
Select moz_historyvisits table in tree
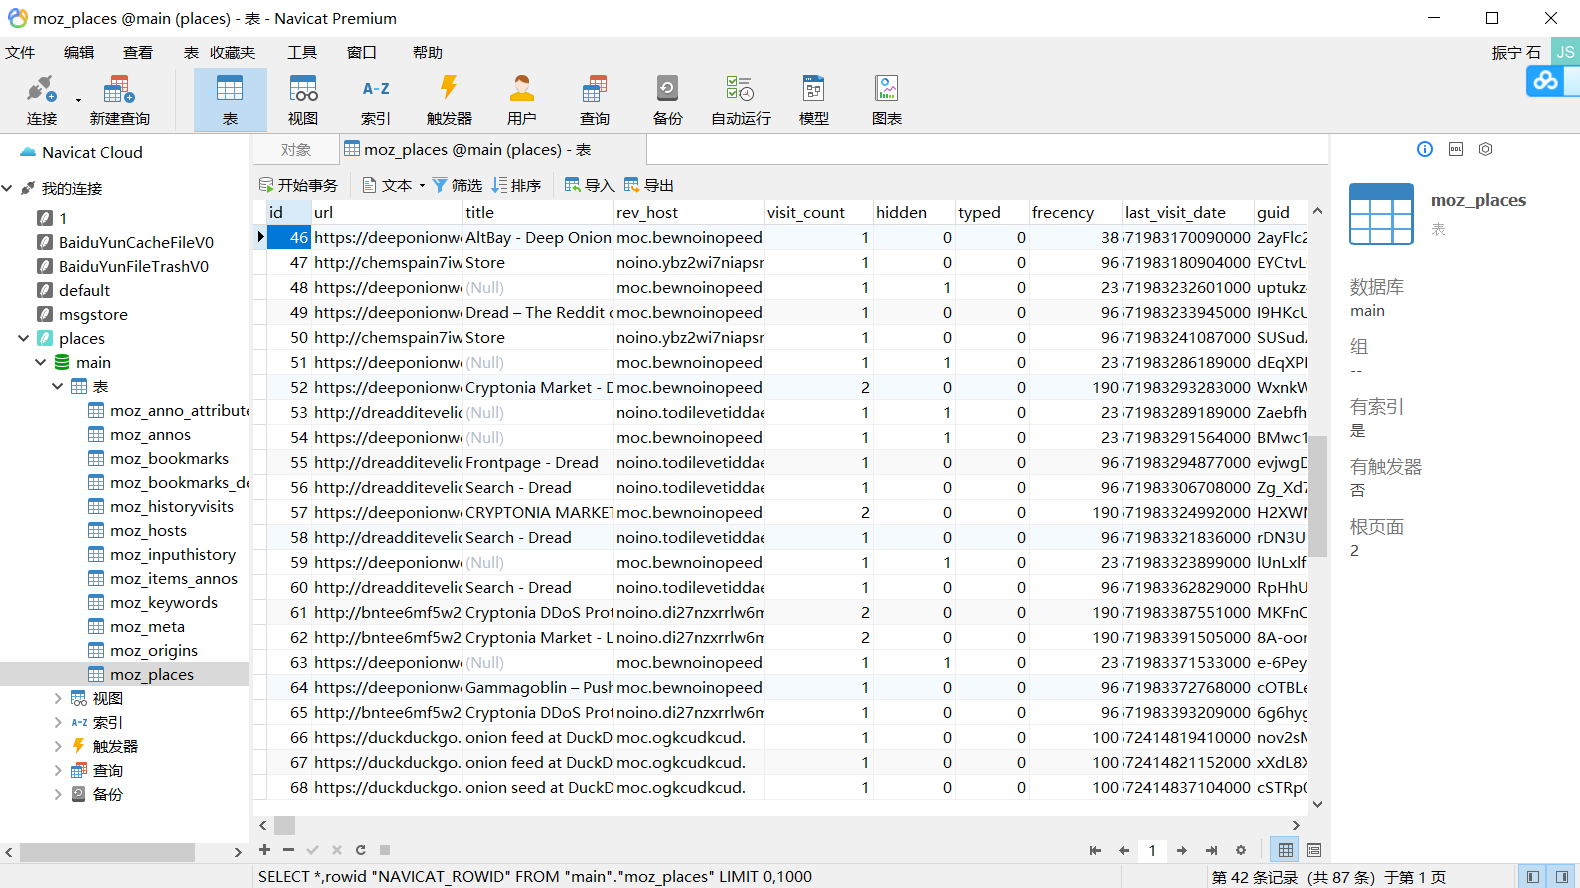tap(172, 506)
